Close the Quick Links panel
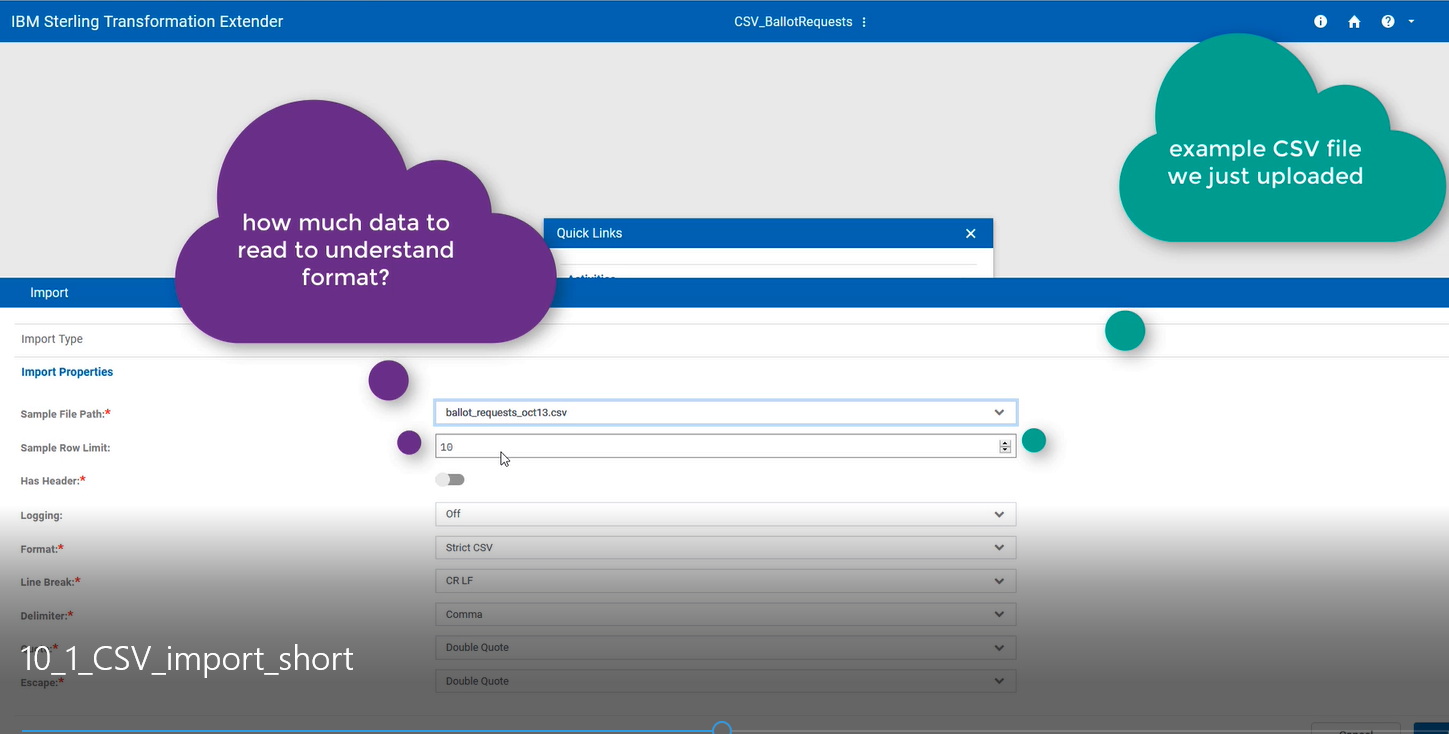 tap(970, 233)
